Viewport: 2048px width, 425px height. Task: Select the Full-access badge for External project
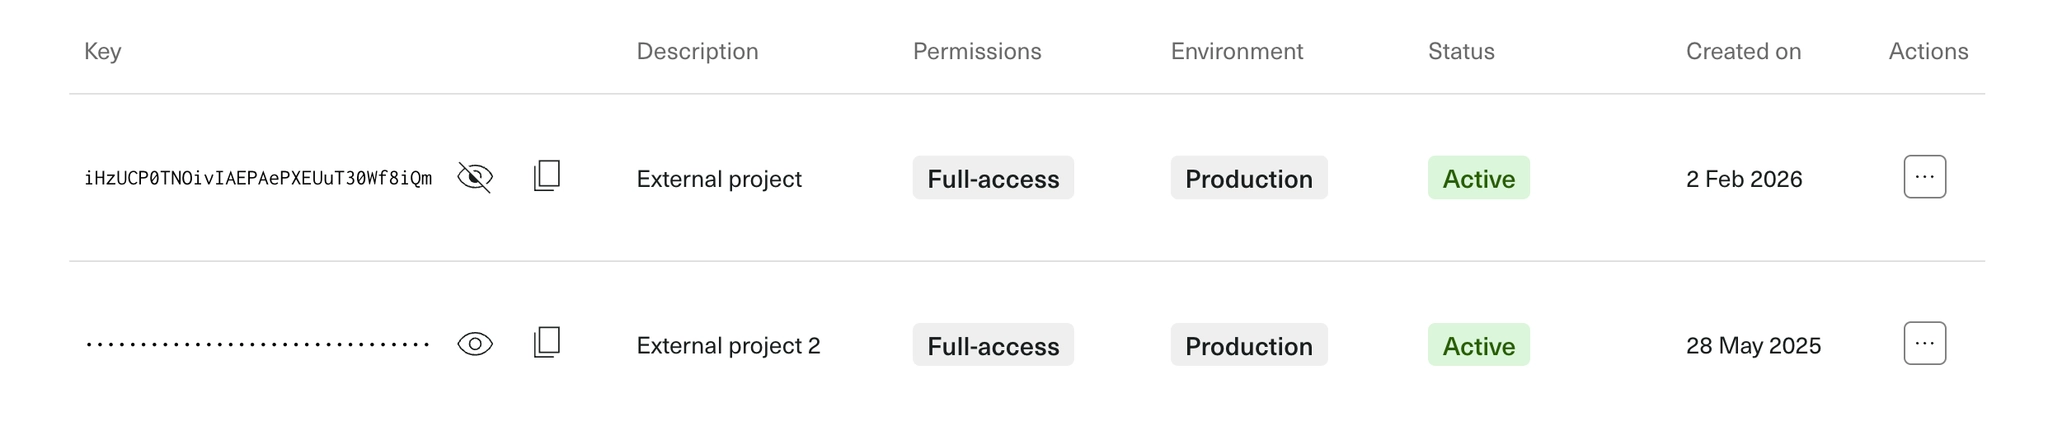[993, 178]
